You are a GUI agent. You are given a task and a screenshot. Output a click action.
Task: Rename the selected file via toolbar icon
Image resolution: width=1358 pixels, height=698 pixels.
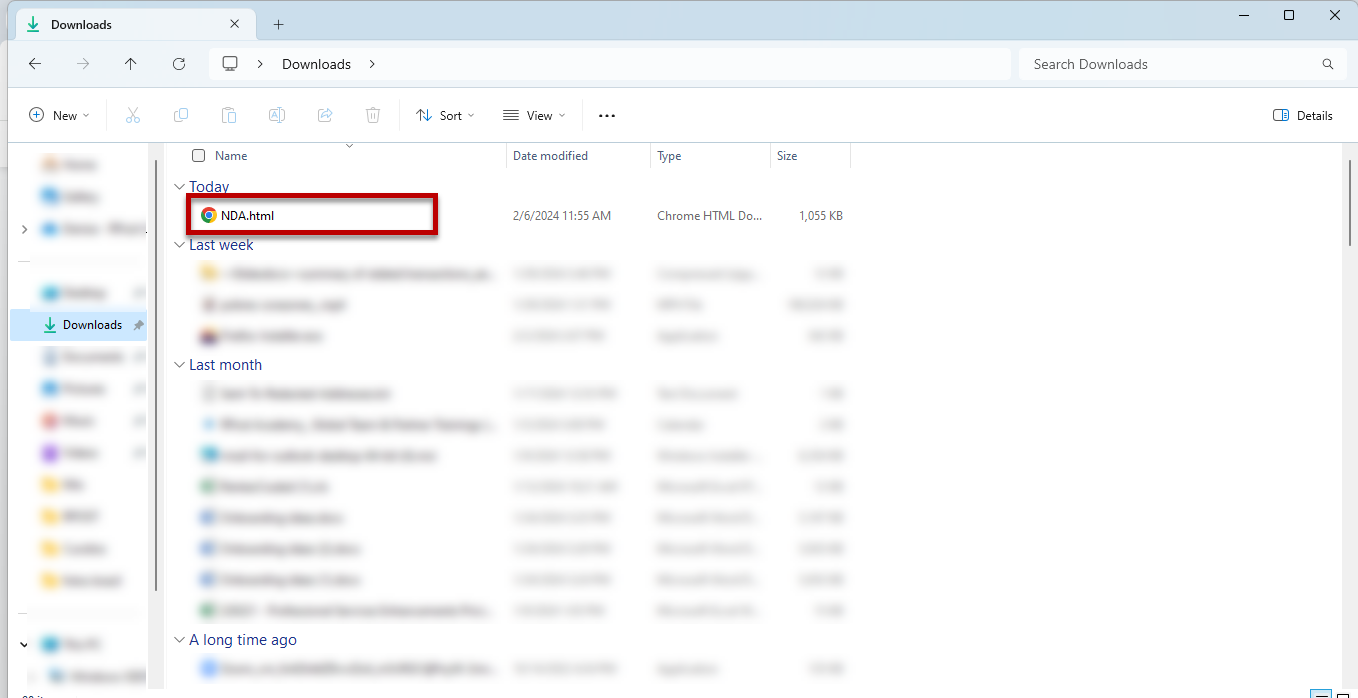point(277,115)
